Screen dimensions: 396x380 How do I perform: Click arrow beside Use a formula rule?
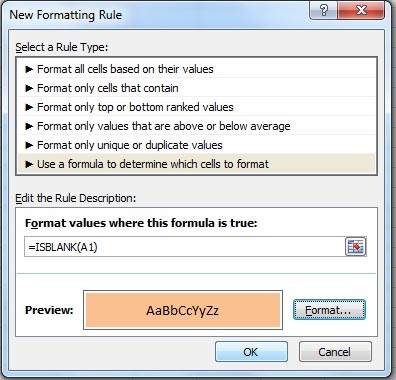(x=29, y=164)
